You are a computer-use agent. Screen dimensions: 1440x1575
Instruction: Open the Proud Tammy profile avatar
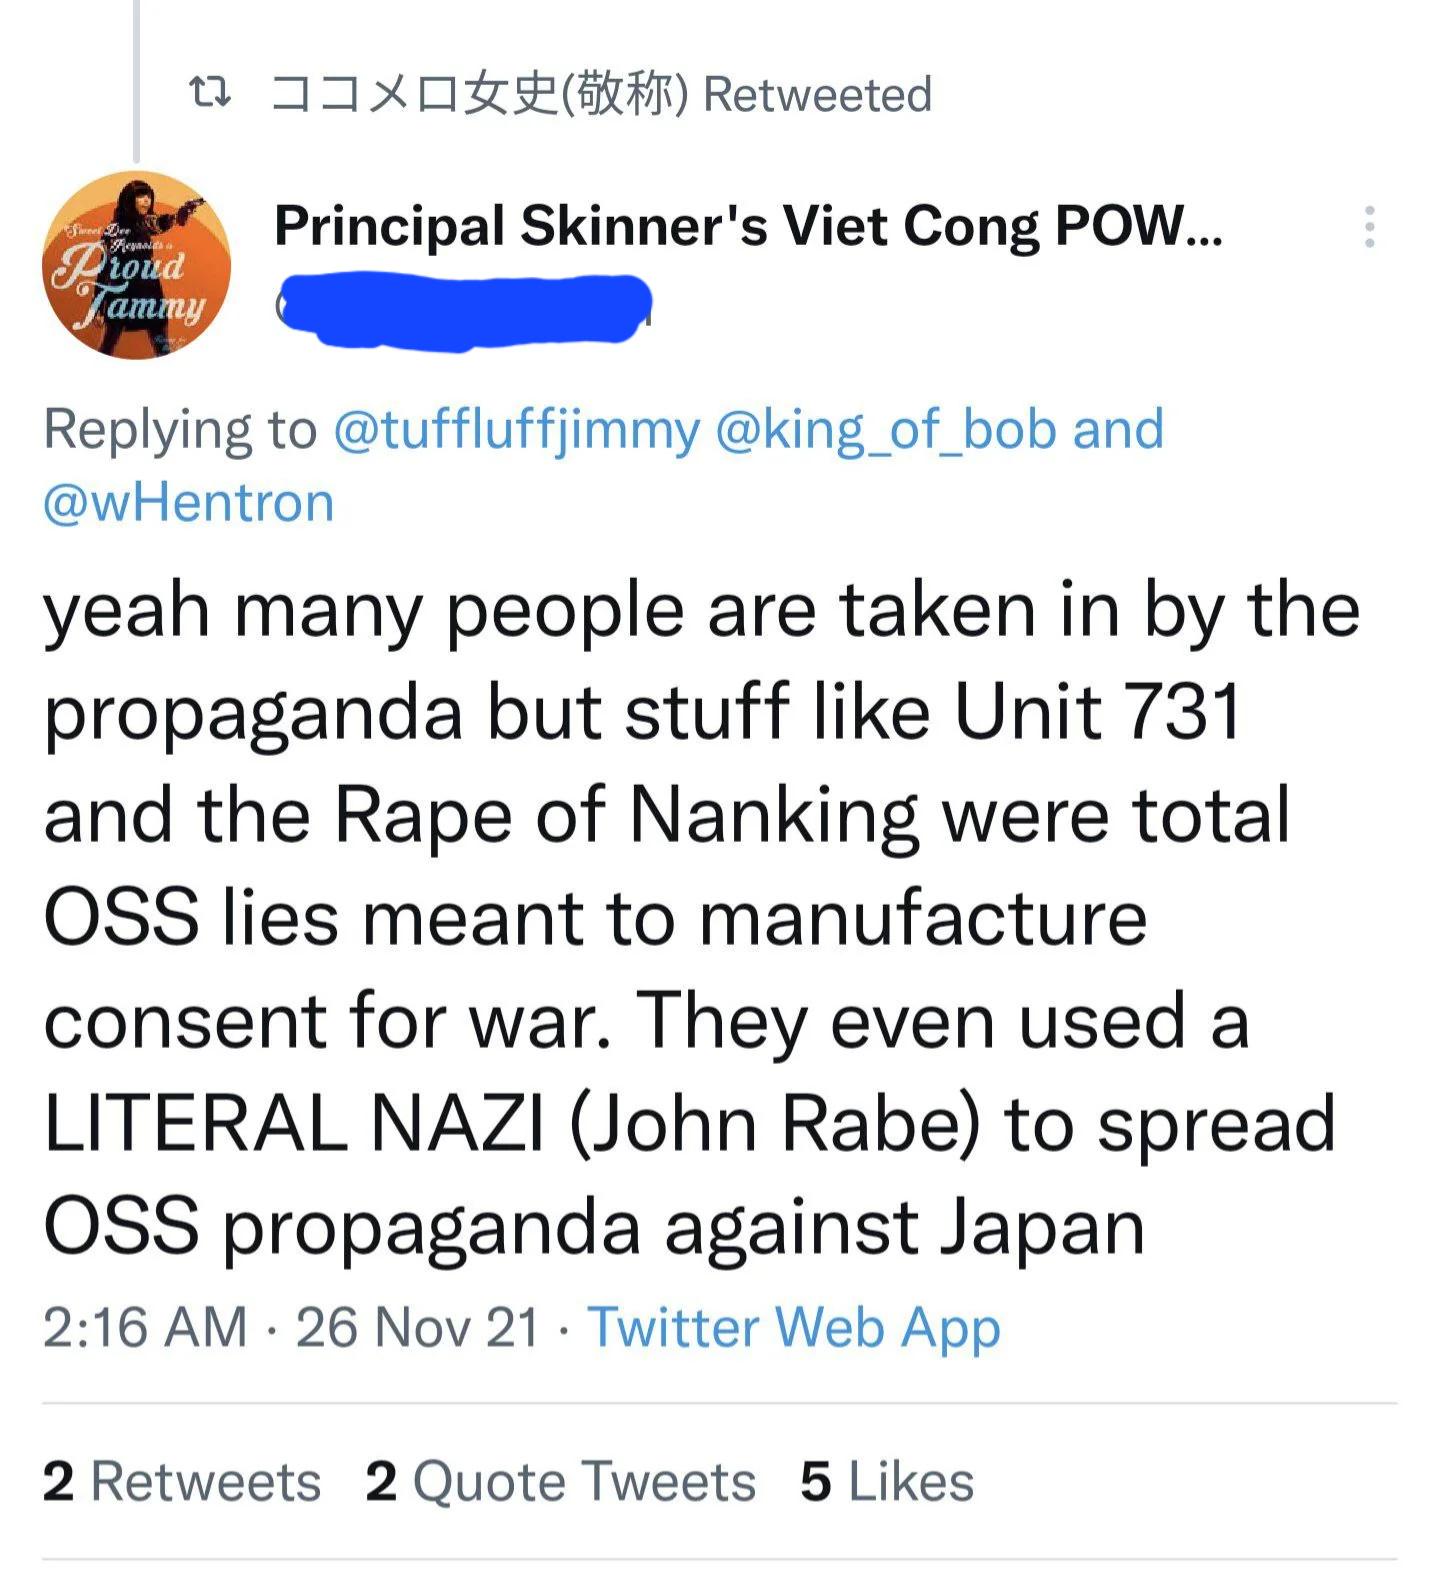(x=136, y=264)
